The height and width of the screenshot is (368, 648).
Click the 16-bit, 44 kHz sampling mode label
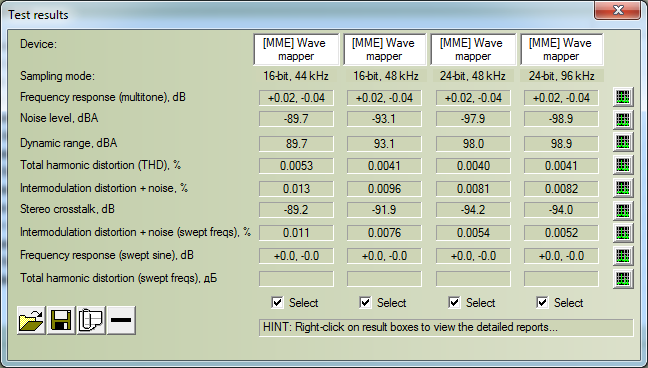pos(296,76)
